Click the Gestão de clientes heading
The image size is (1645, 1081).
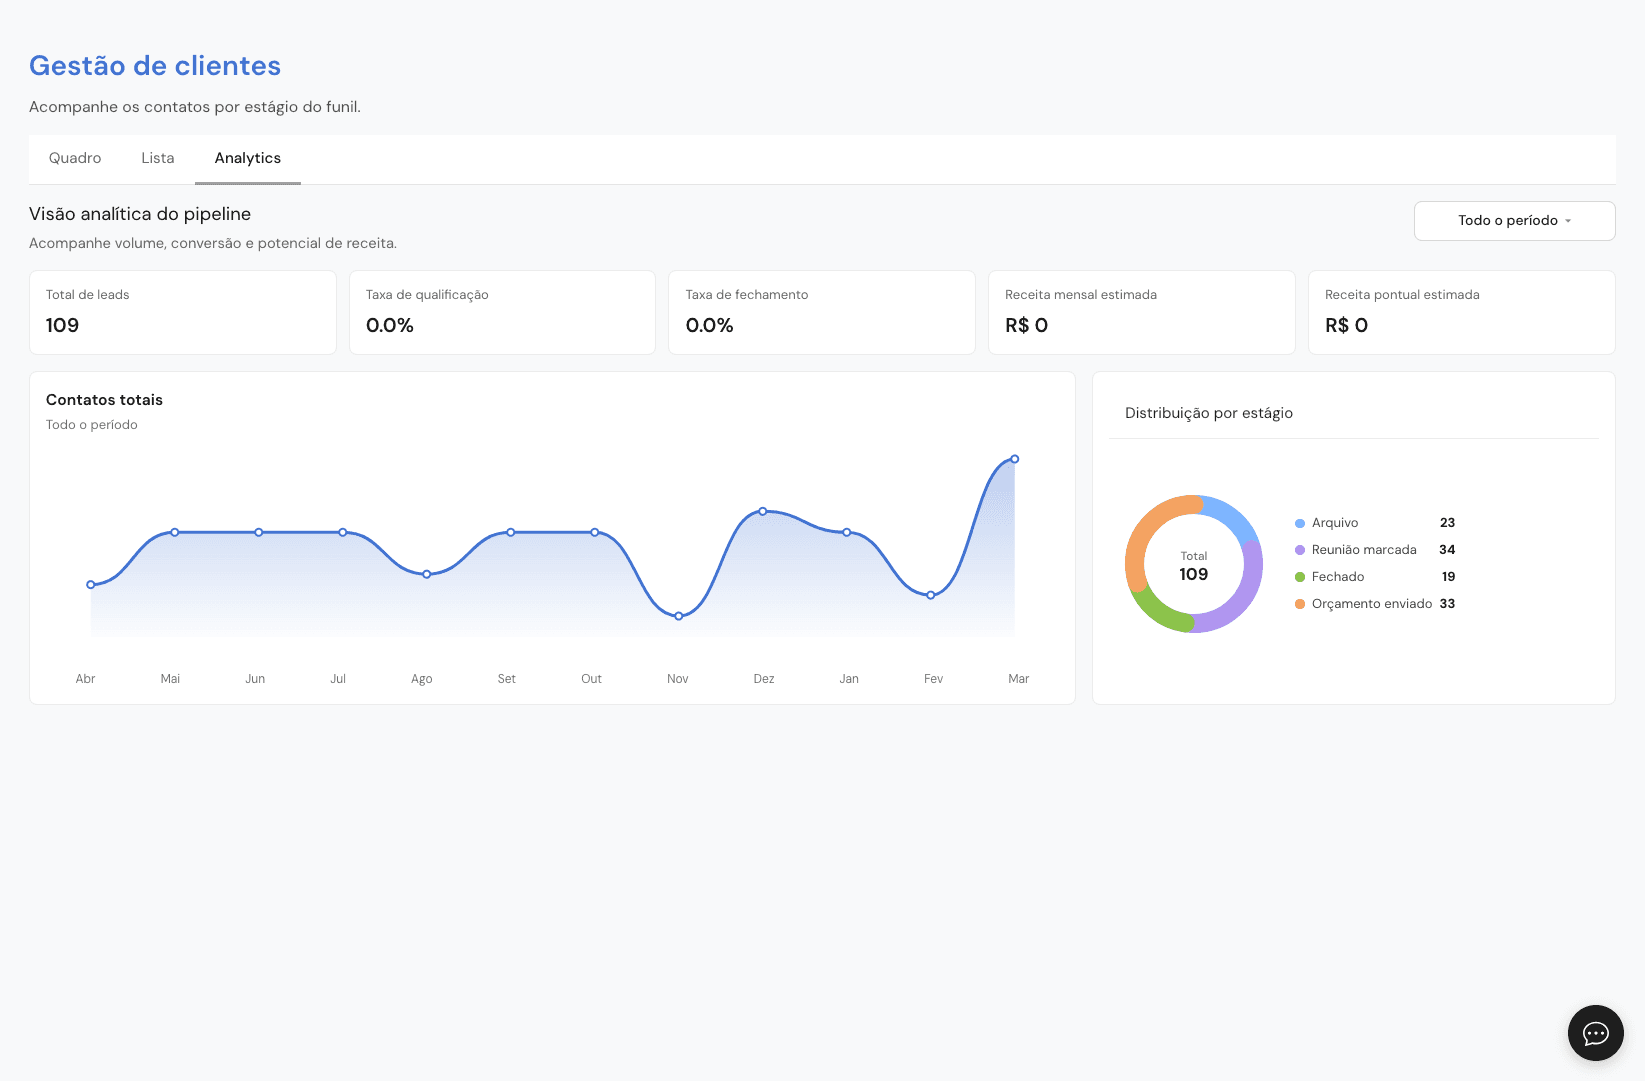pyautogui.click(x=155, y=66)
